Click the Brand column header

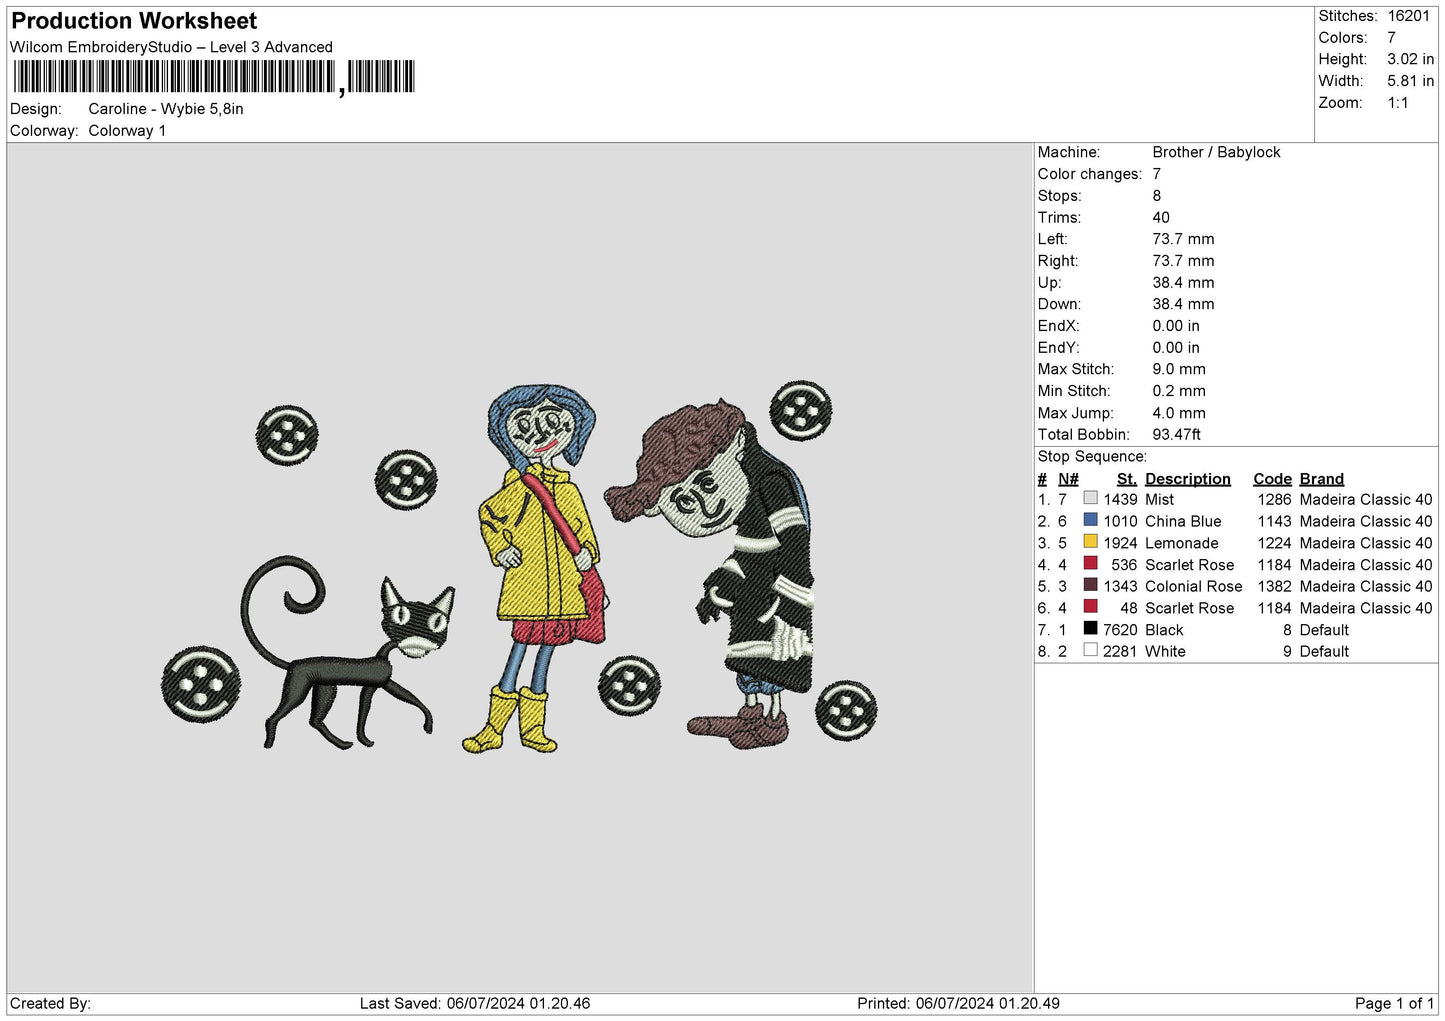point(1321,479)
